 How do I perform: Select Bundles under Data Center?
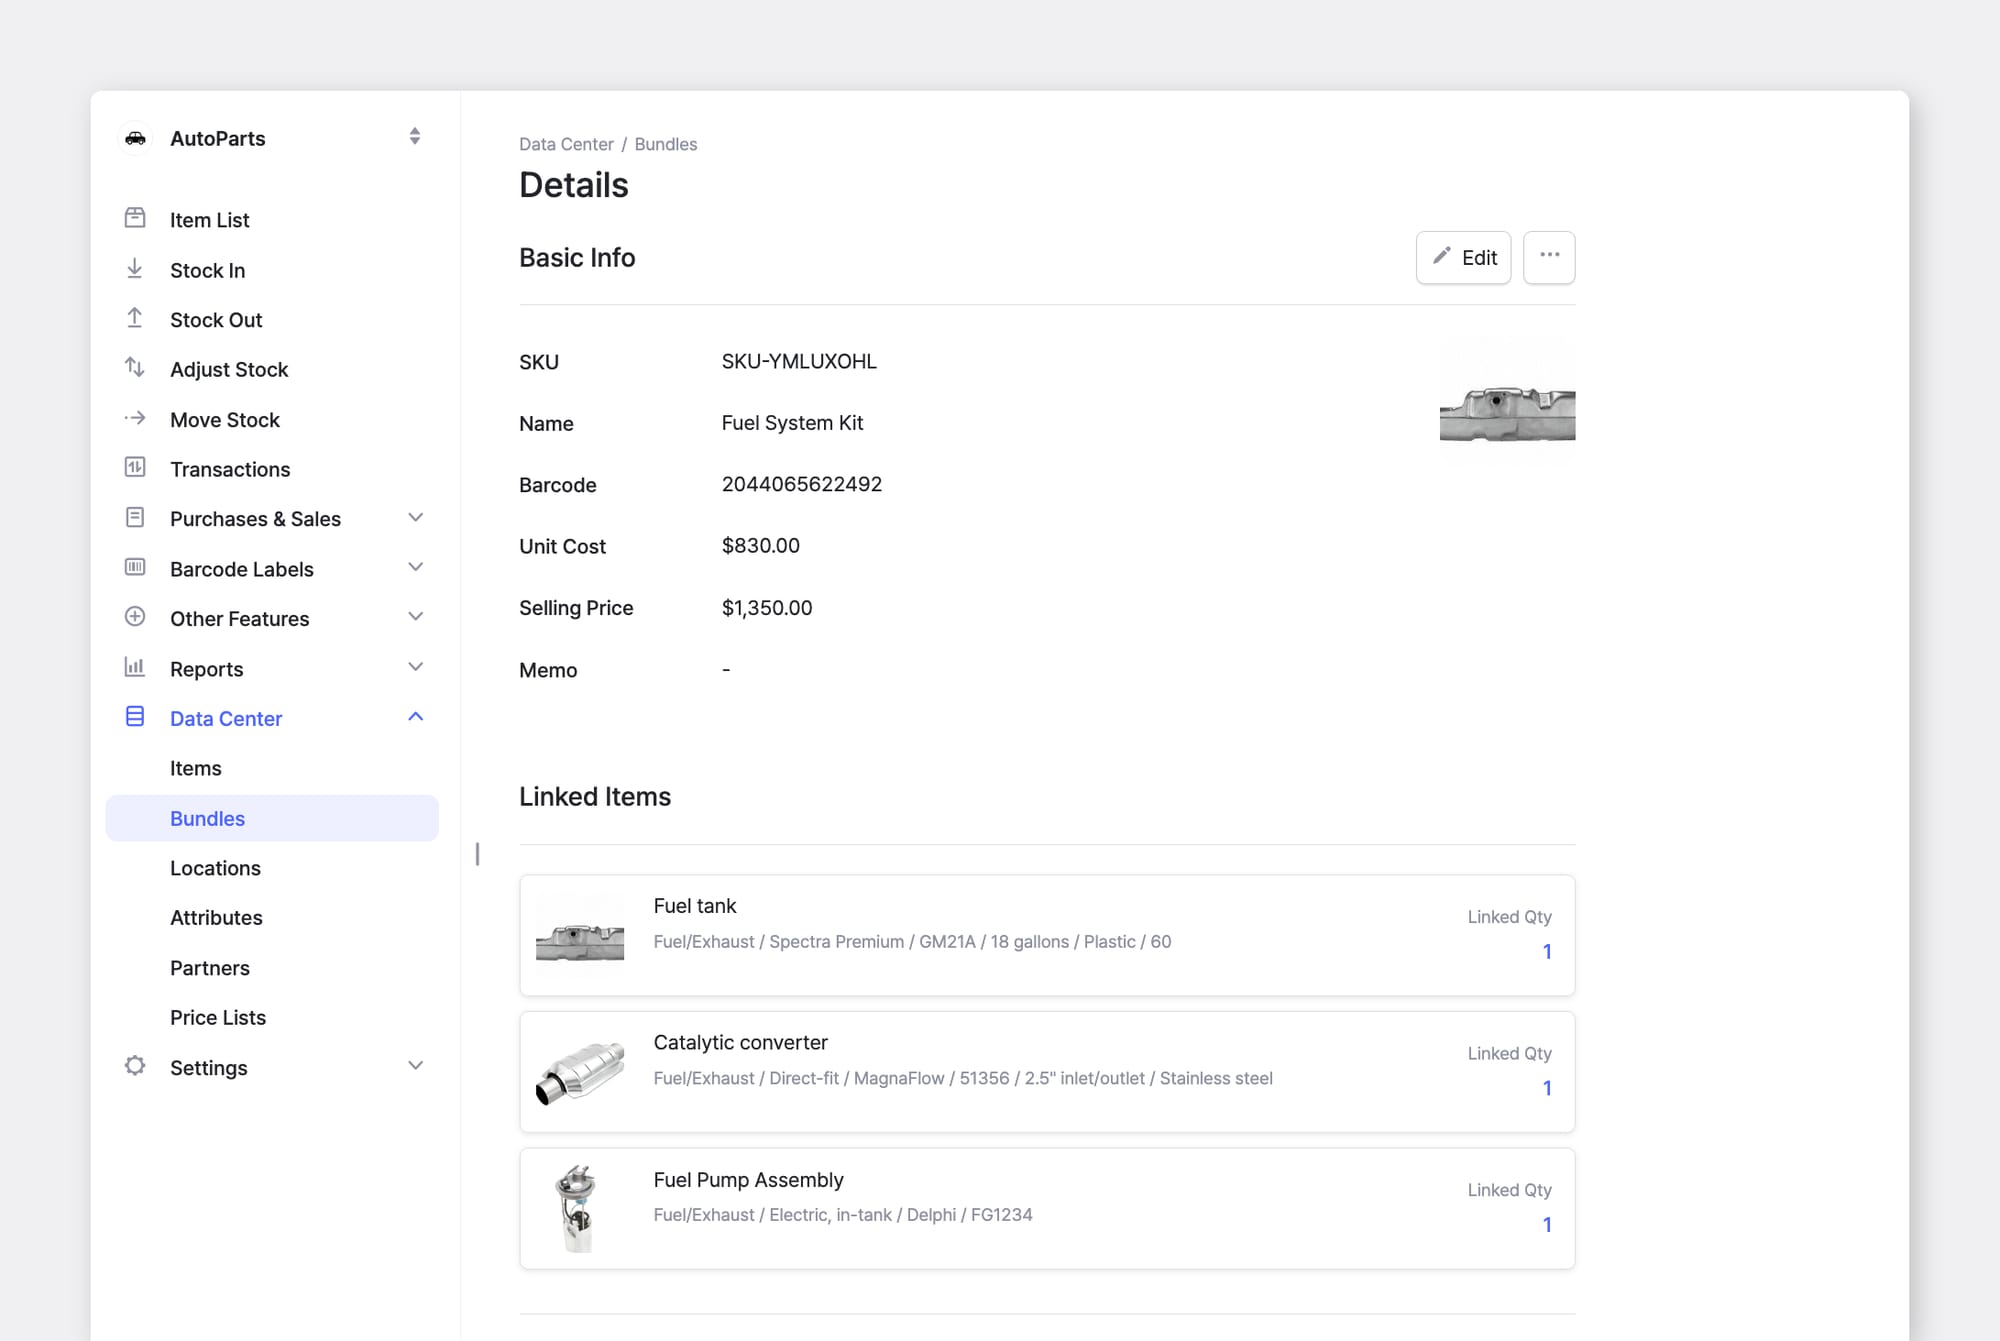point(272,818)
